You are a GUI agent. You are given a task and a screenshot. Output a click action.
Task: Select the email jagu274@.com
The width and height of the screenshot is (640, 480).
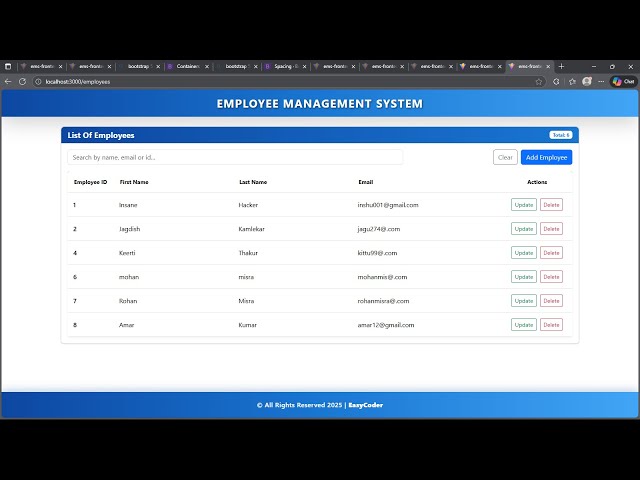[x=379, y=229]
